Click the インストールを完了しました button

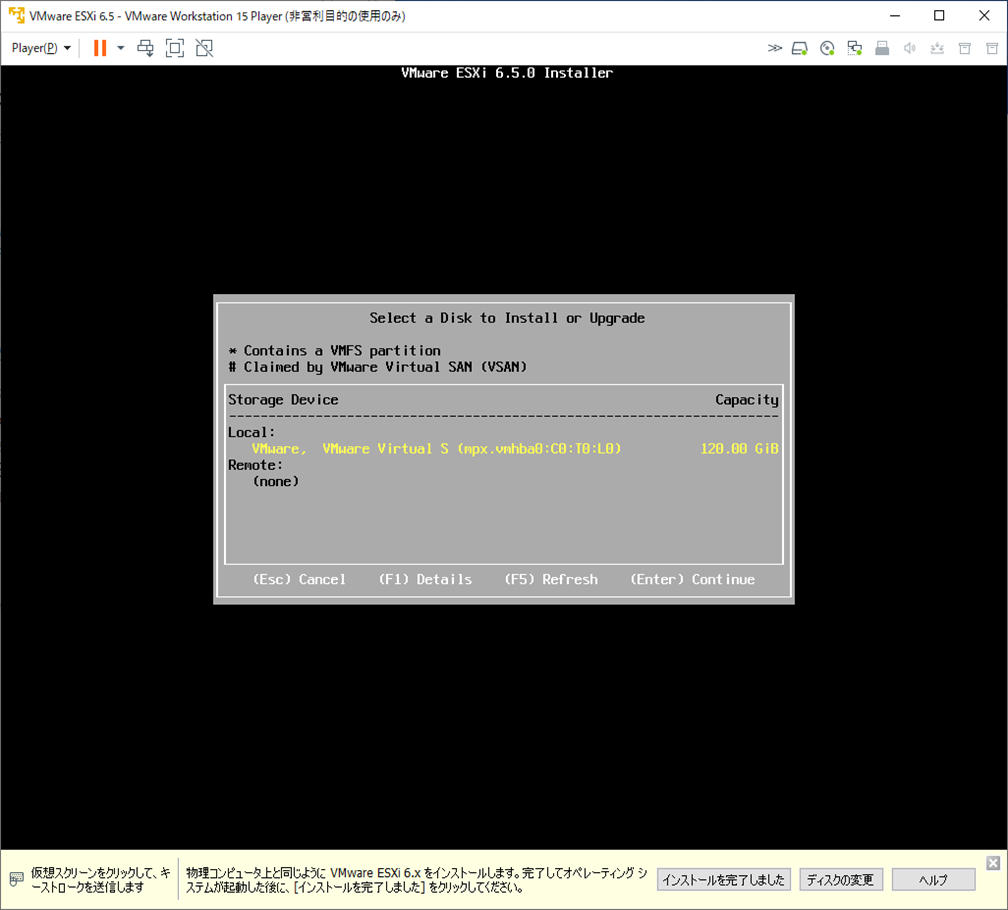click(x=724, y=880)
